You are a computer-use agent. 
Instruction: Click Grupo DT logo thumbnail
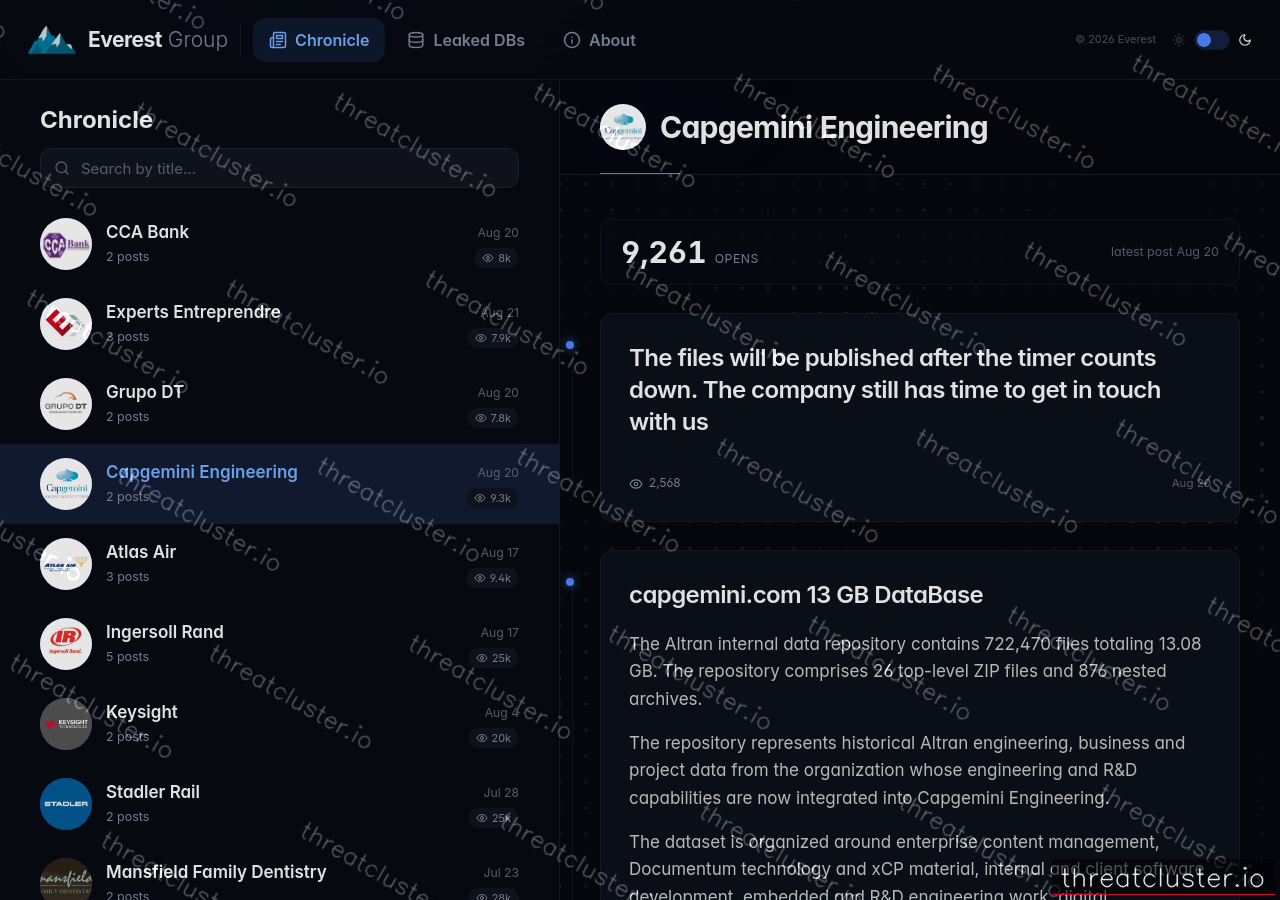[66, 404]
